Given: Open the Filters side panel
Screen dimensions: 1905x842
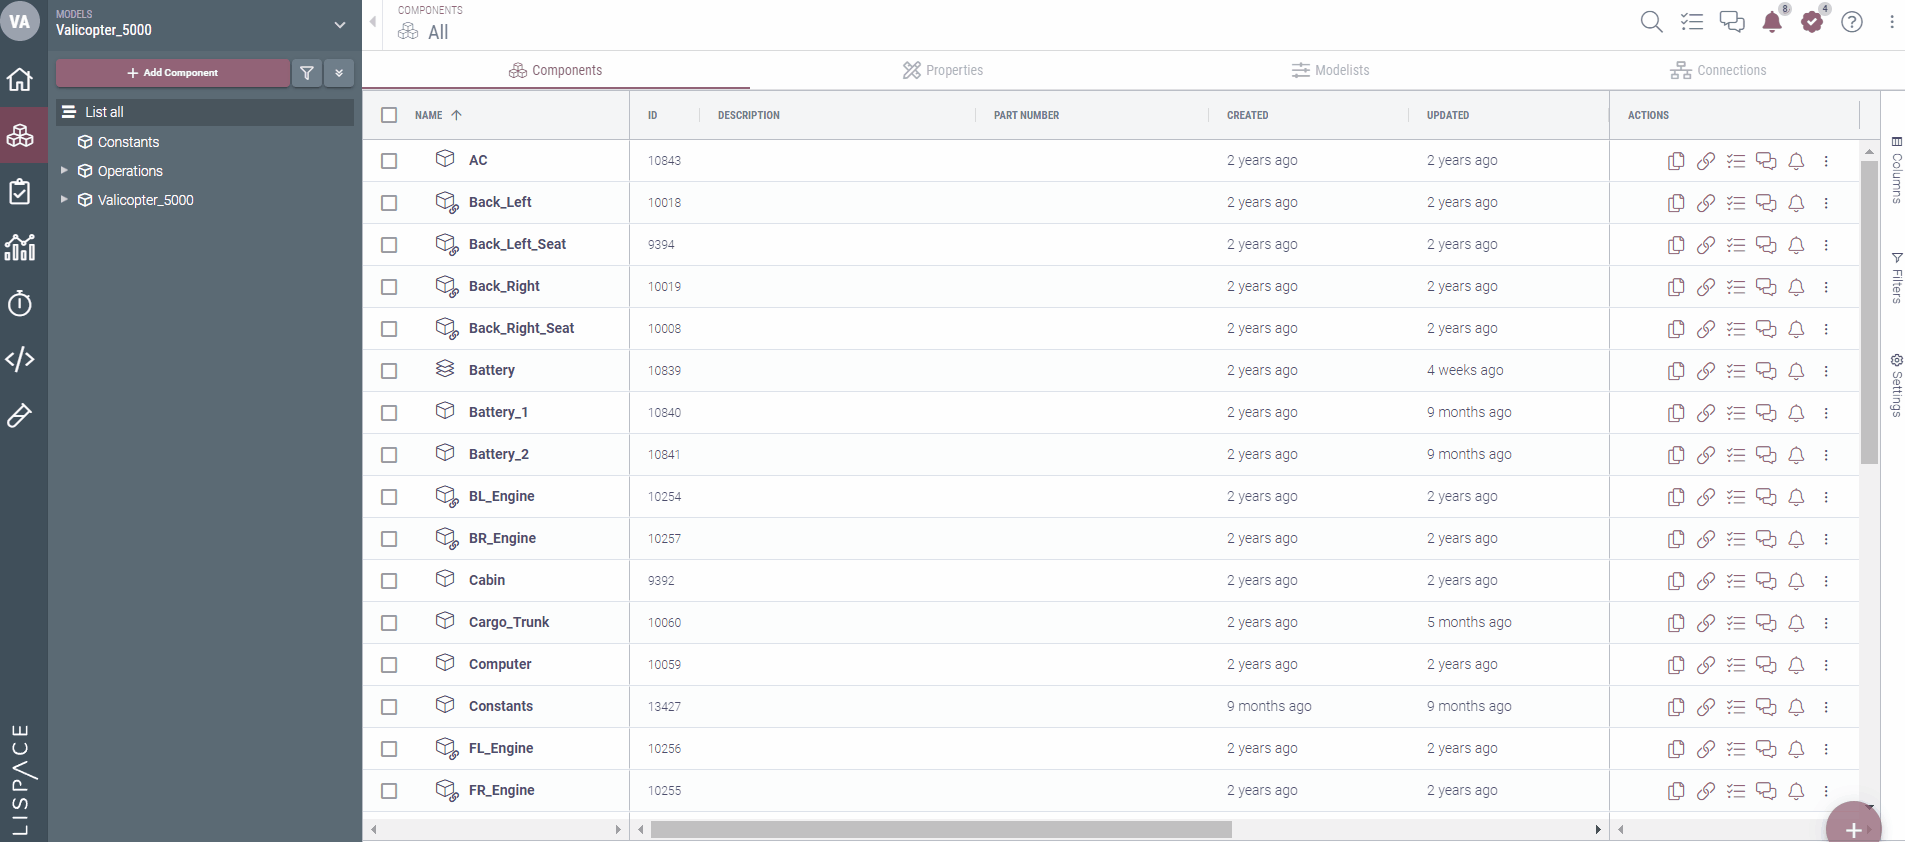Looking at the screenshot, I should pyautogui.click(x=1896, y=278).
